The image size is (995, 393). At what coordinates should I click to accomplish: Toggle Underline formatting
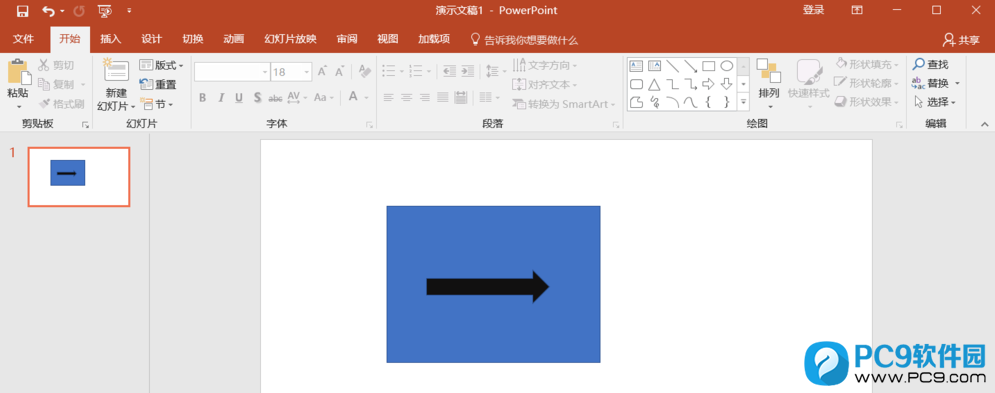pos(239,98)
